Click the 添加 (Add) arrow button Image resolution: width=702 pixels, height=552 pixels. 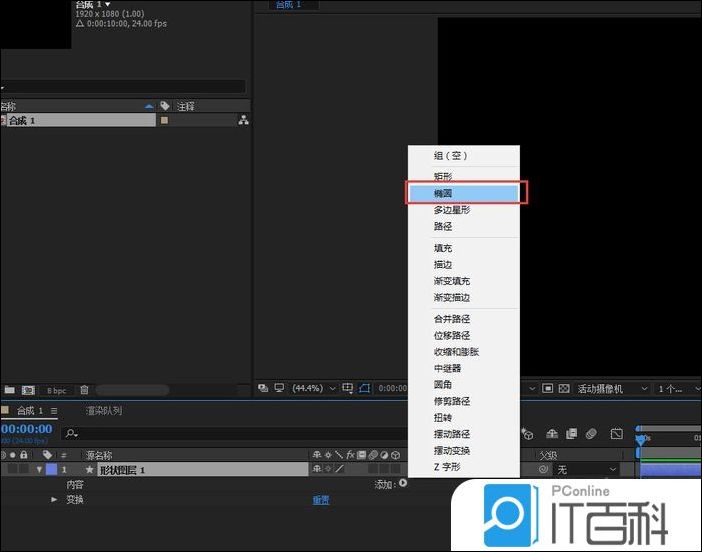coord(402,484)
